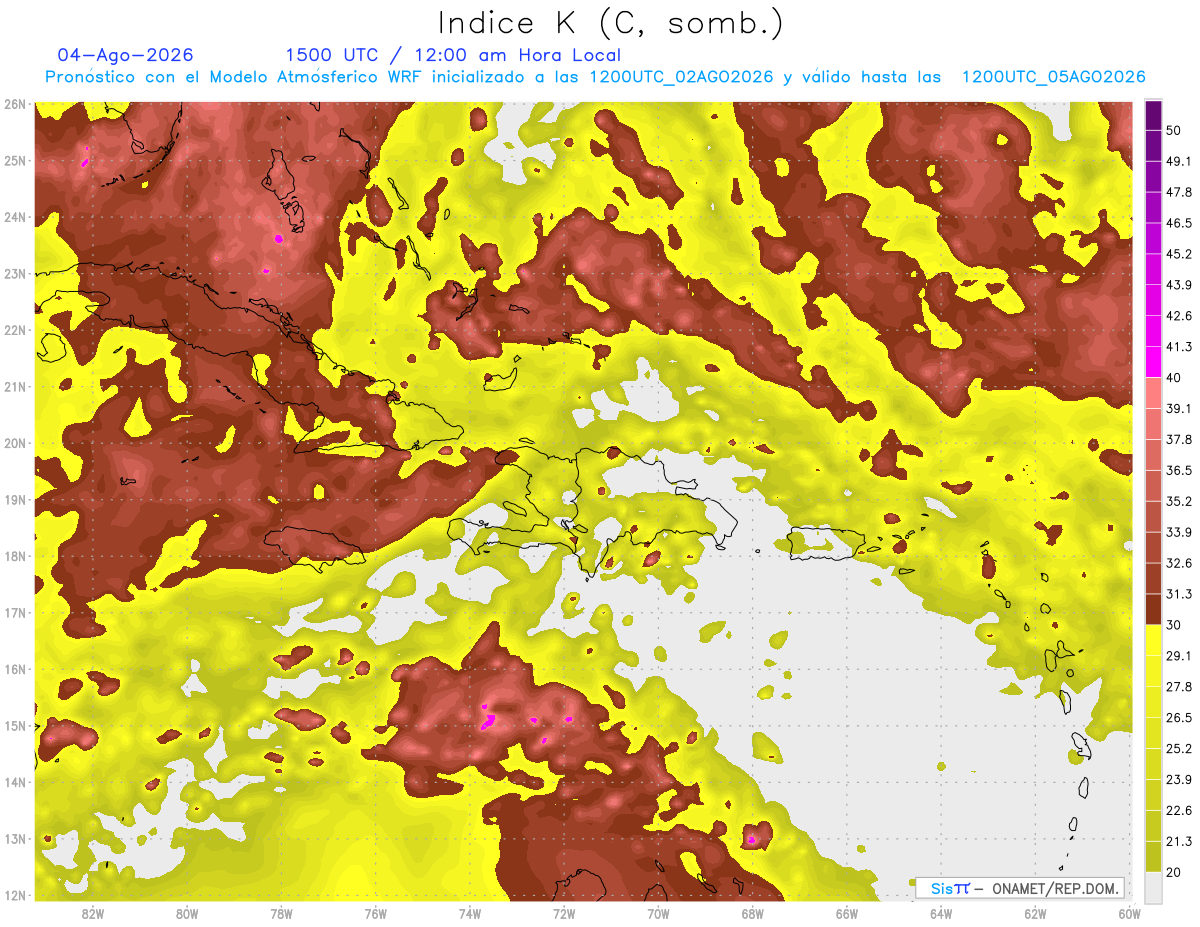Click the '74W' longitude label
Screen dimensions: 1200x927
click(469, 913)
